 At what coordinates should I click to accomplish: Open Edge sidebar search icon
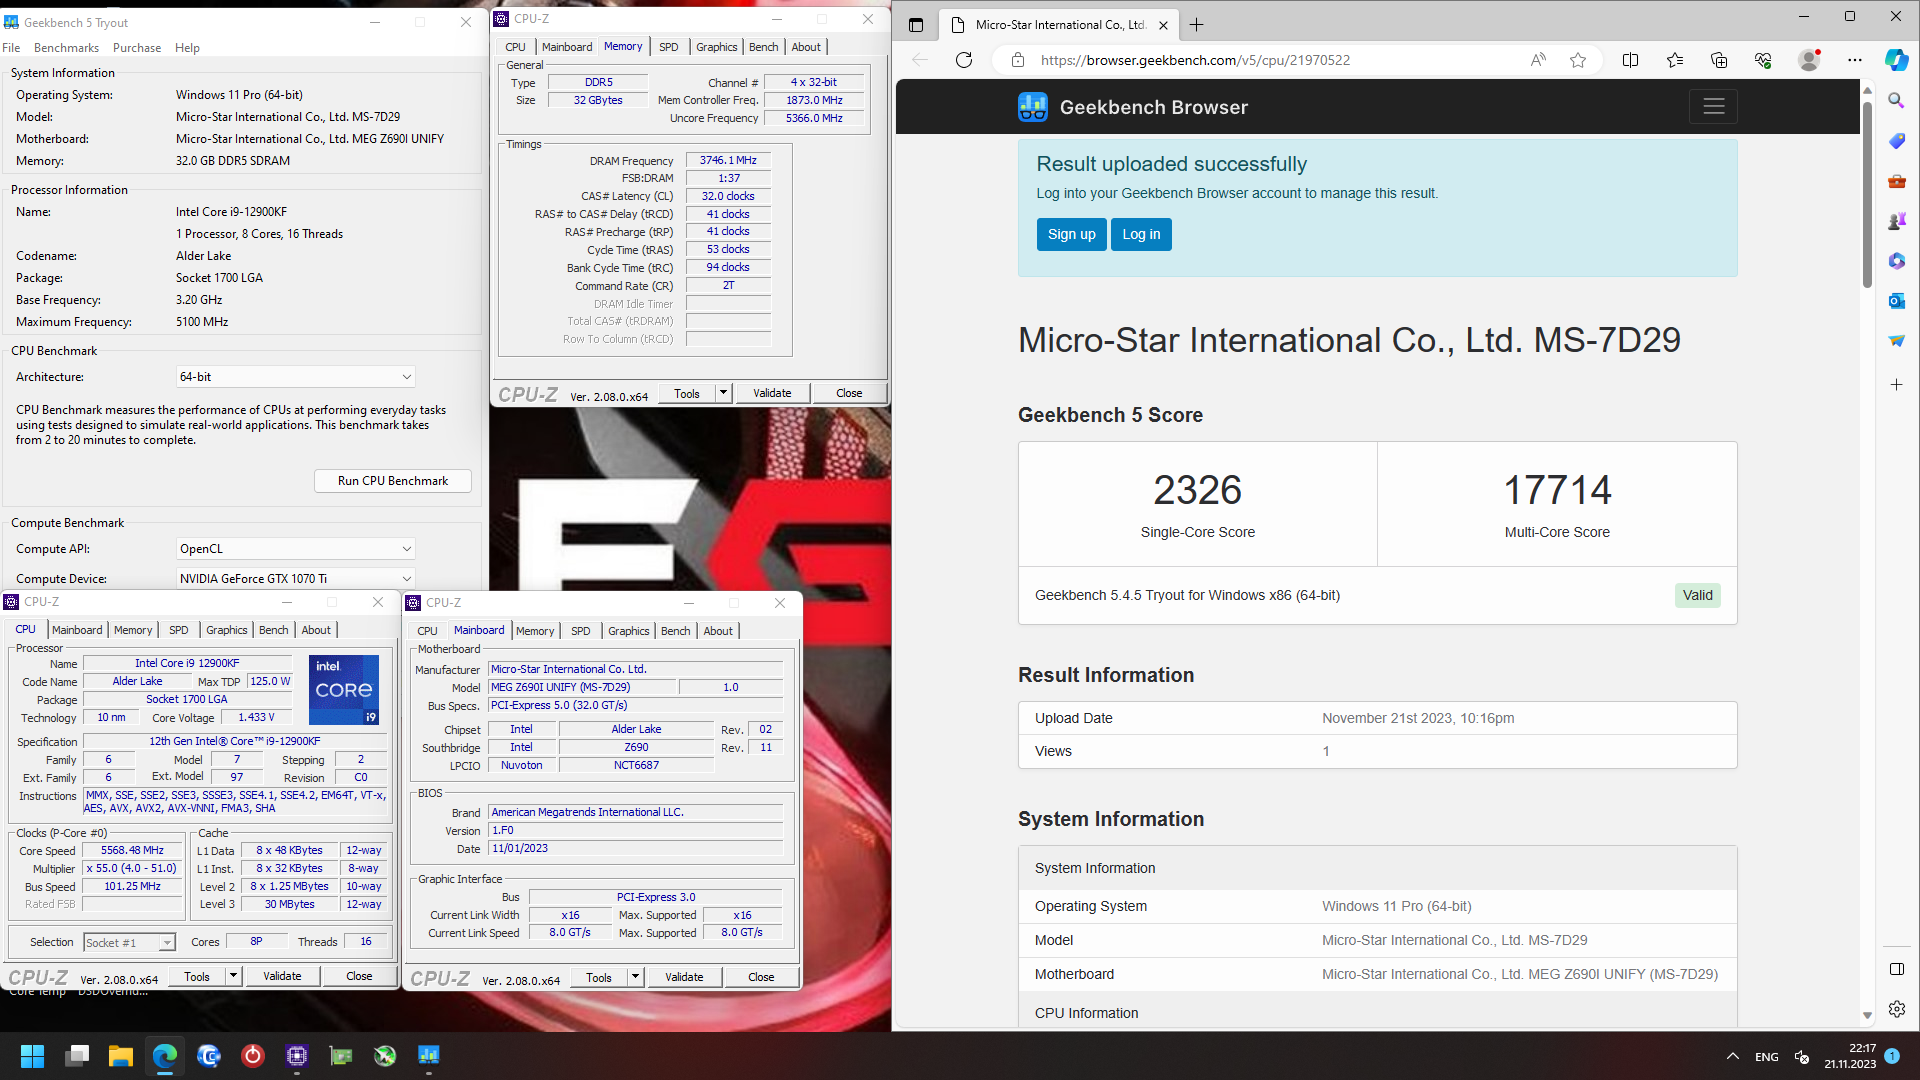1896,101
